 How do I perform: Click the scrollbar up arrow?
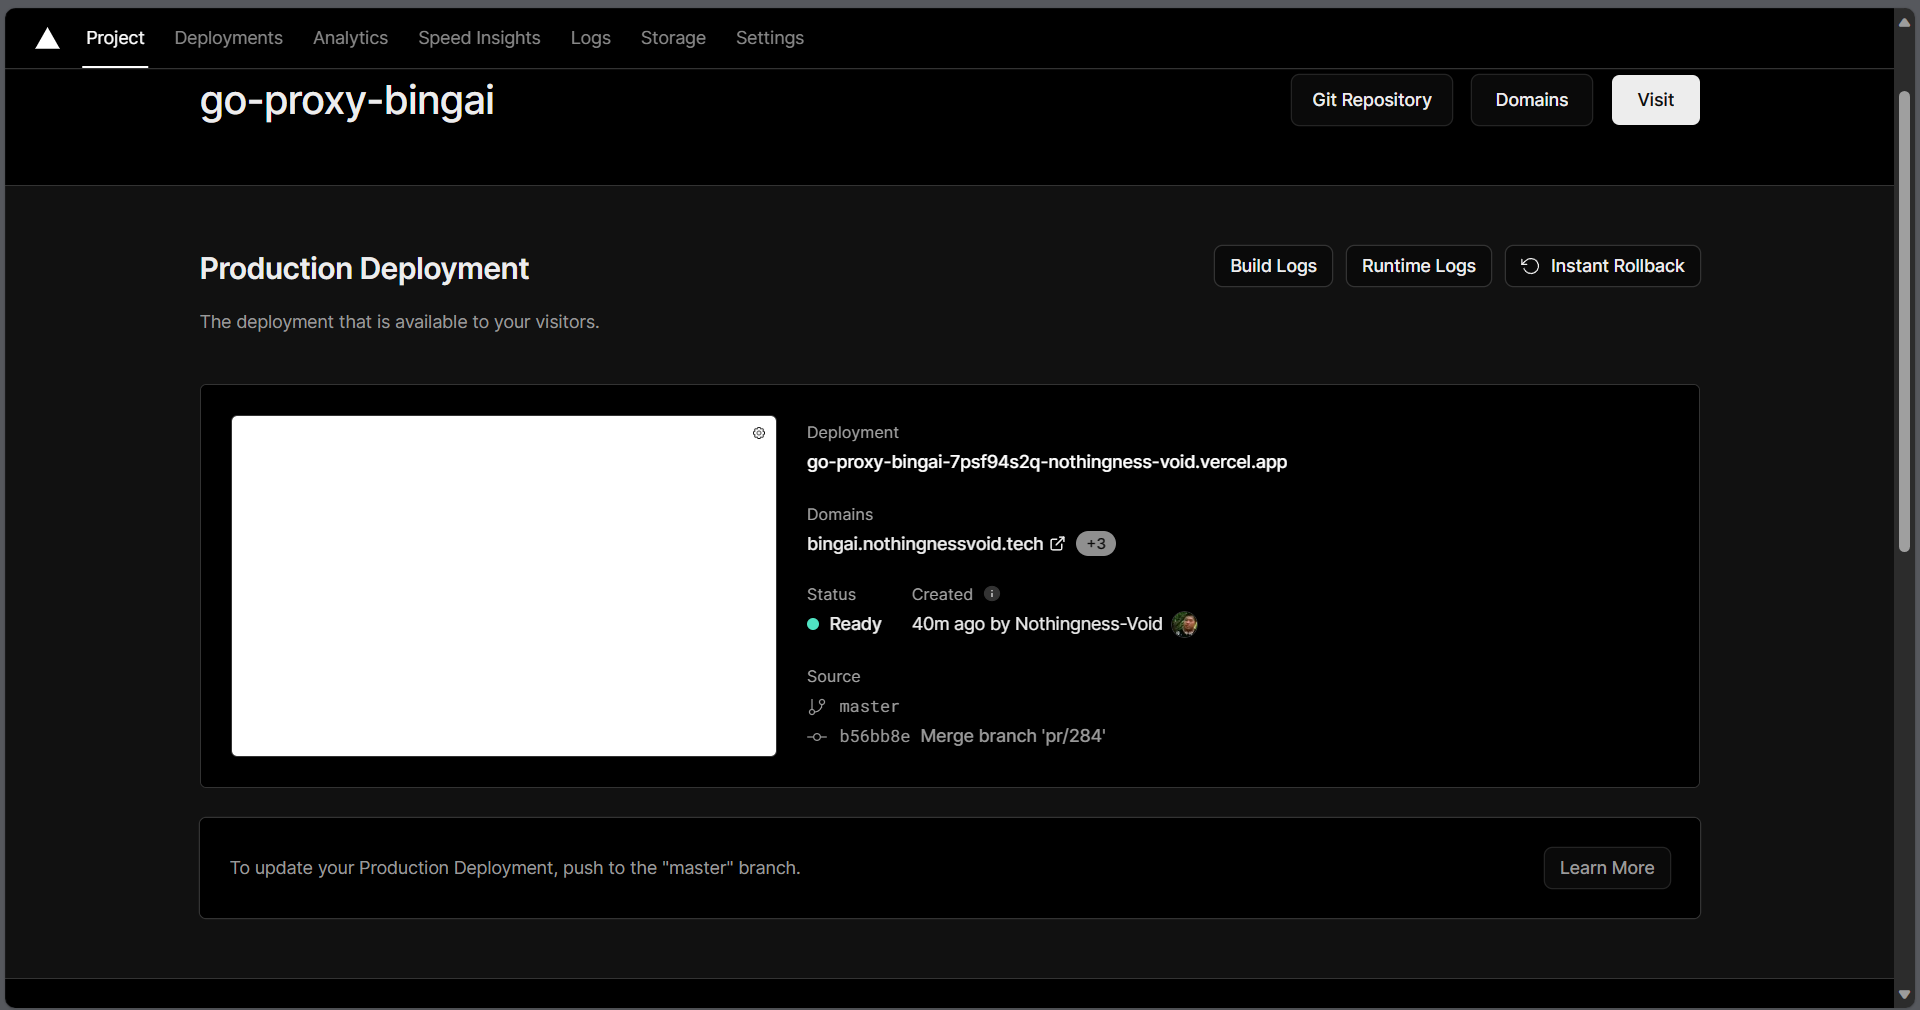[x=1905, y=22]
